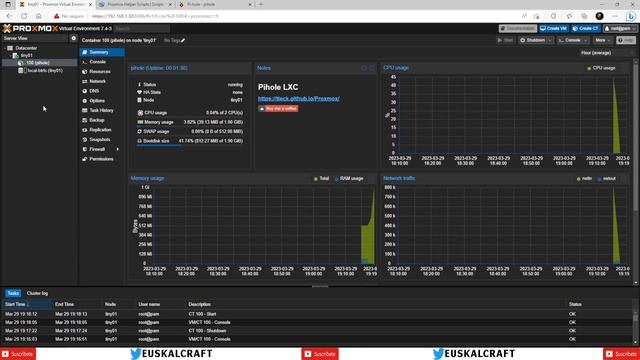This screenshot has width=640, height=360.
Task: Toggle the CPU usage legend entry
Action: pos(601,68)
